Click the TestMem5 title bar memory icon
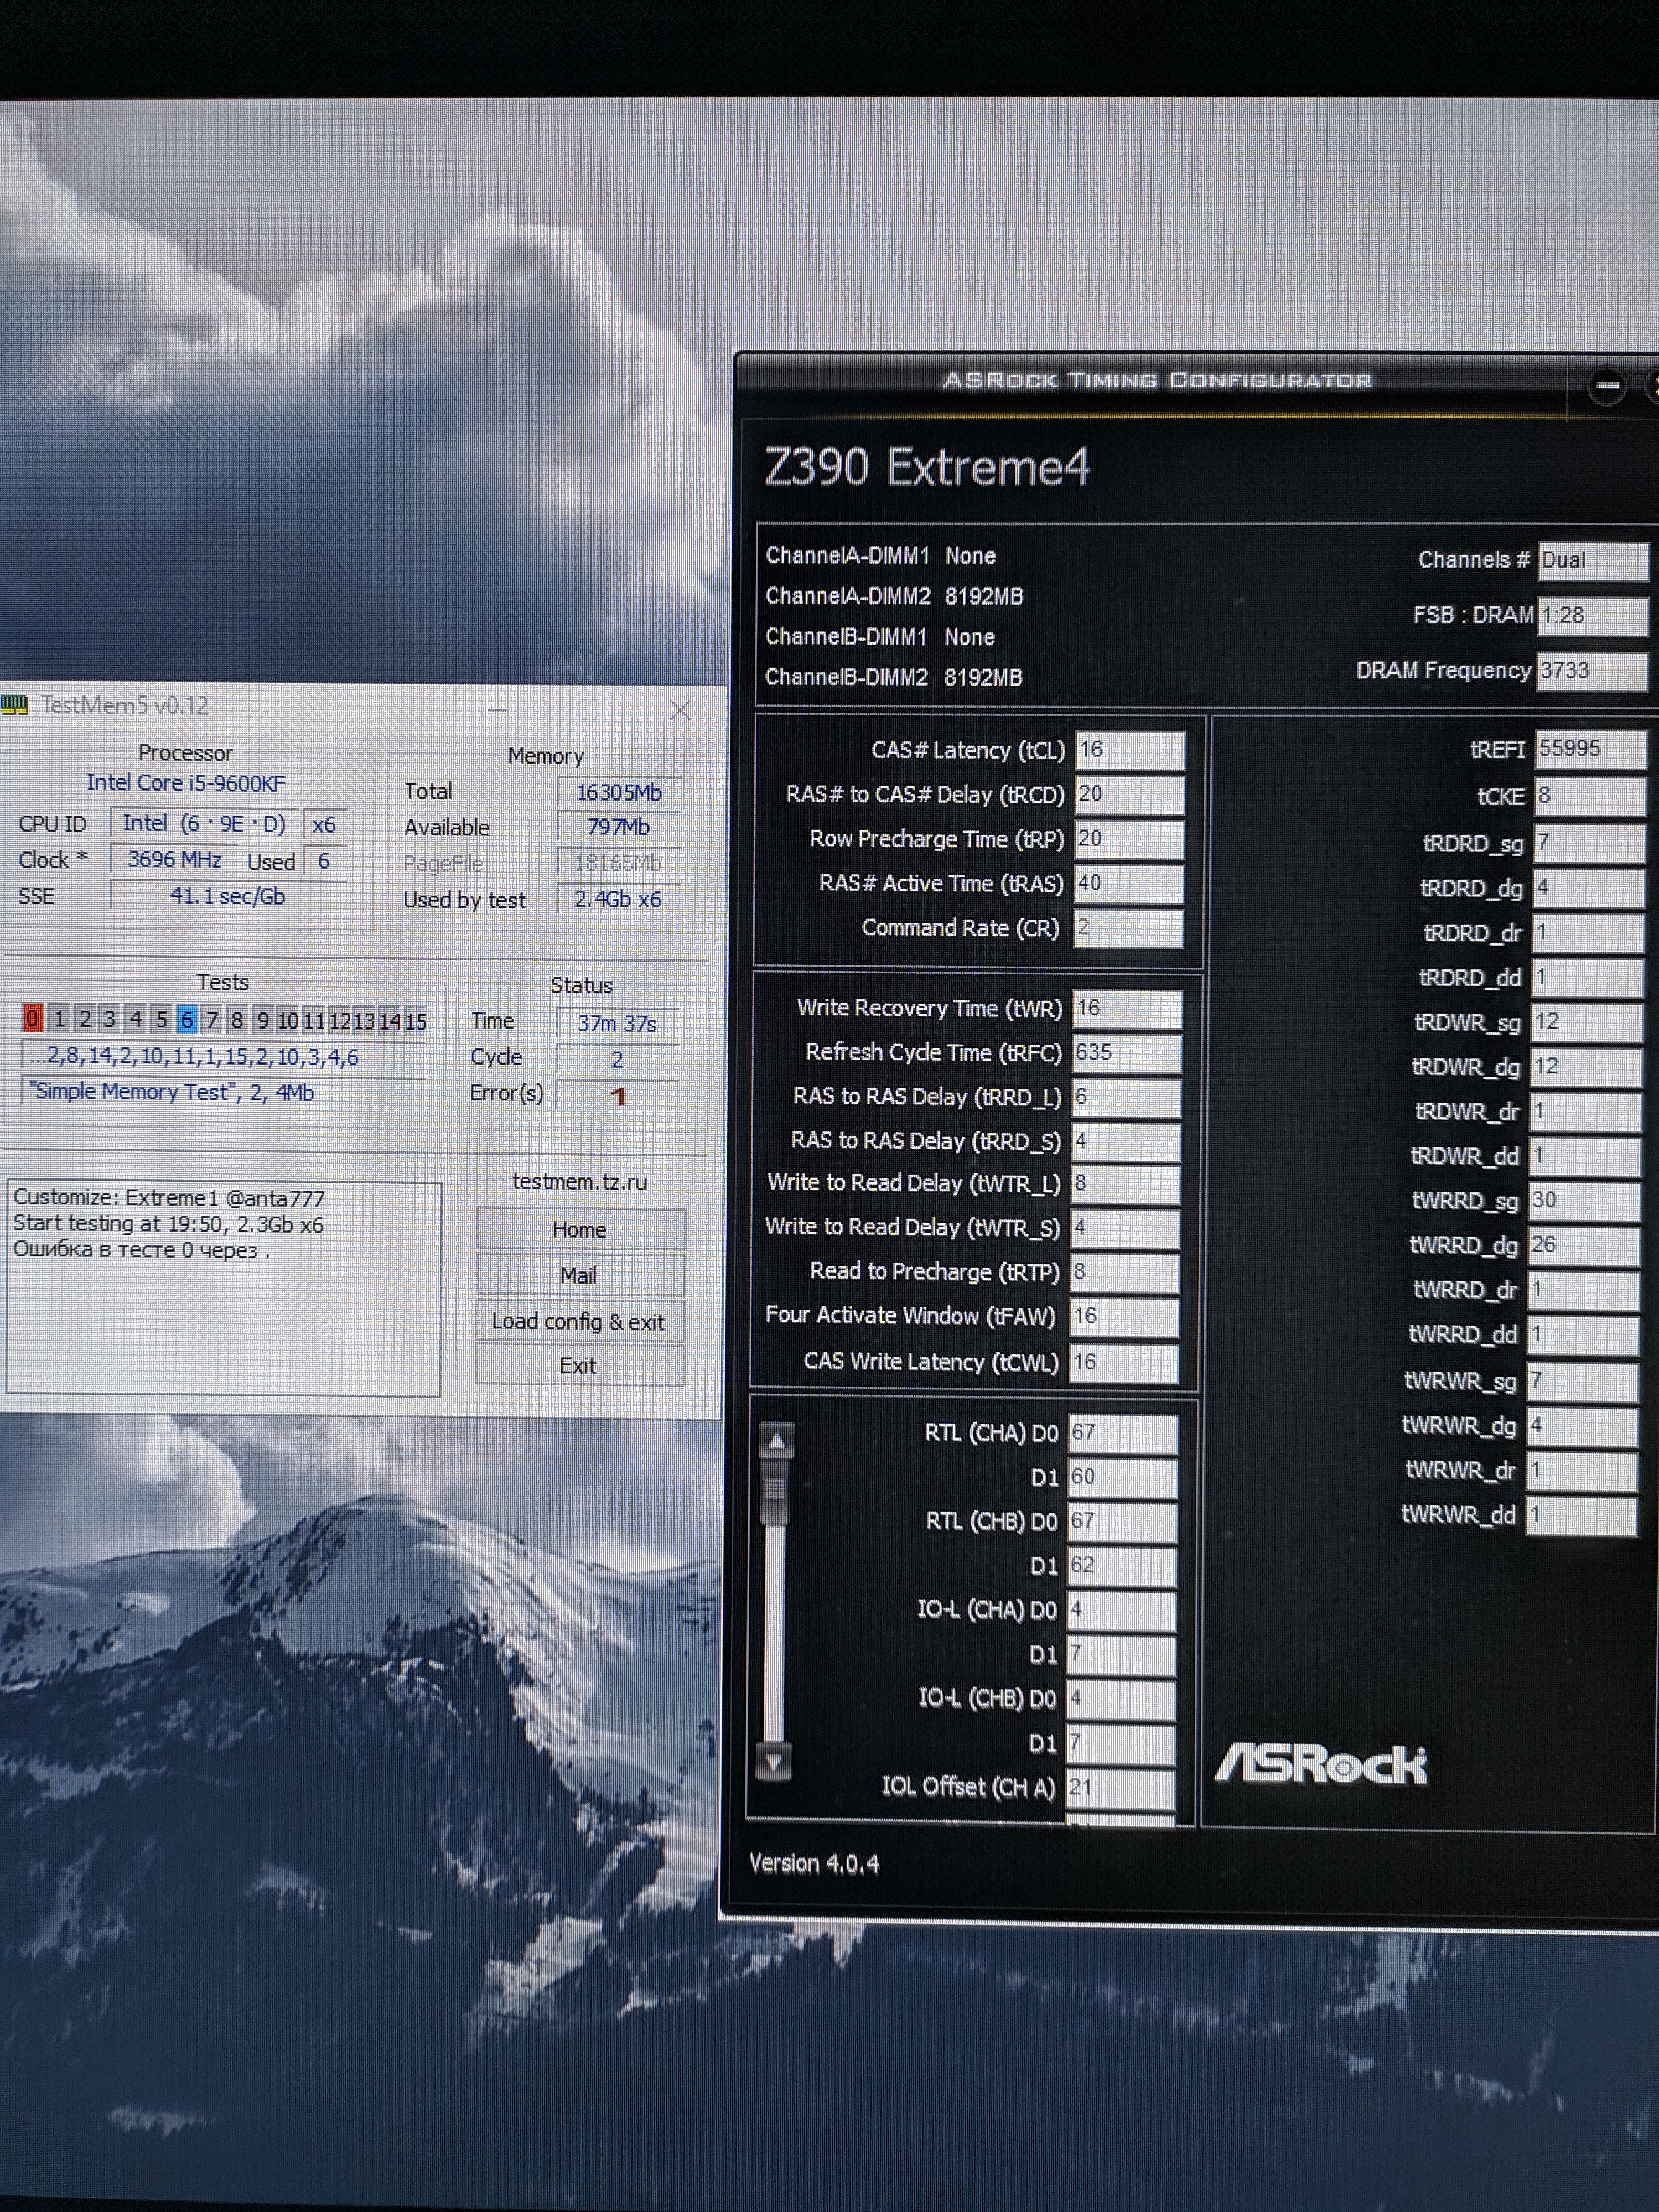Screen dimensions: 1659x2212 (x=15, y=706)
